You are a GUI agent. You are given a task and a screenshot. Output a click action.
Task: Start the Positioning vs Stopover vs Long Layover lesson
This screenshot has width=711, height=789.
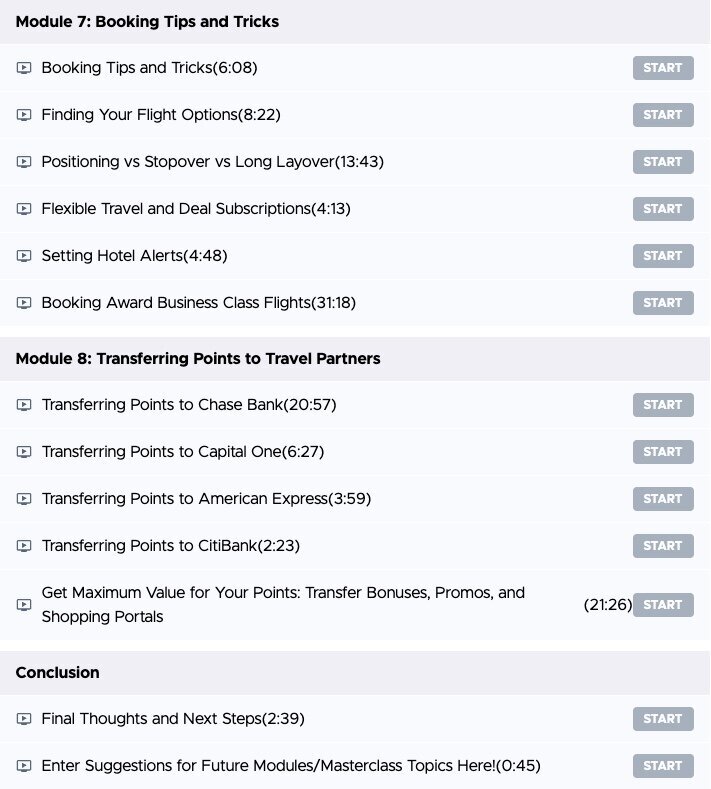point(663,162)
